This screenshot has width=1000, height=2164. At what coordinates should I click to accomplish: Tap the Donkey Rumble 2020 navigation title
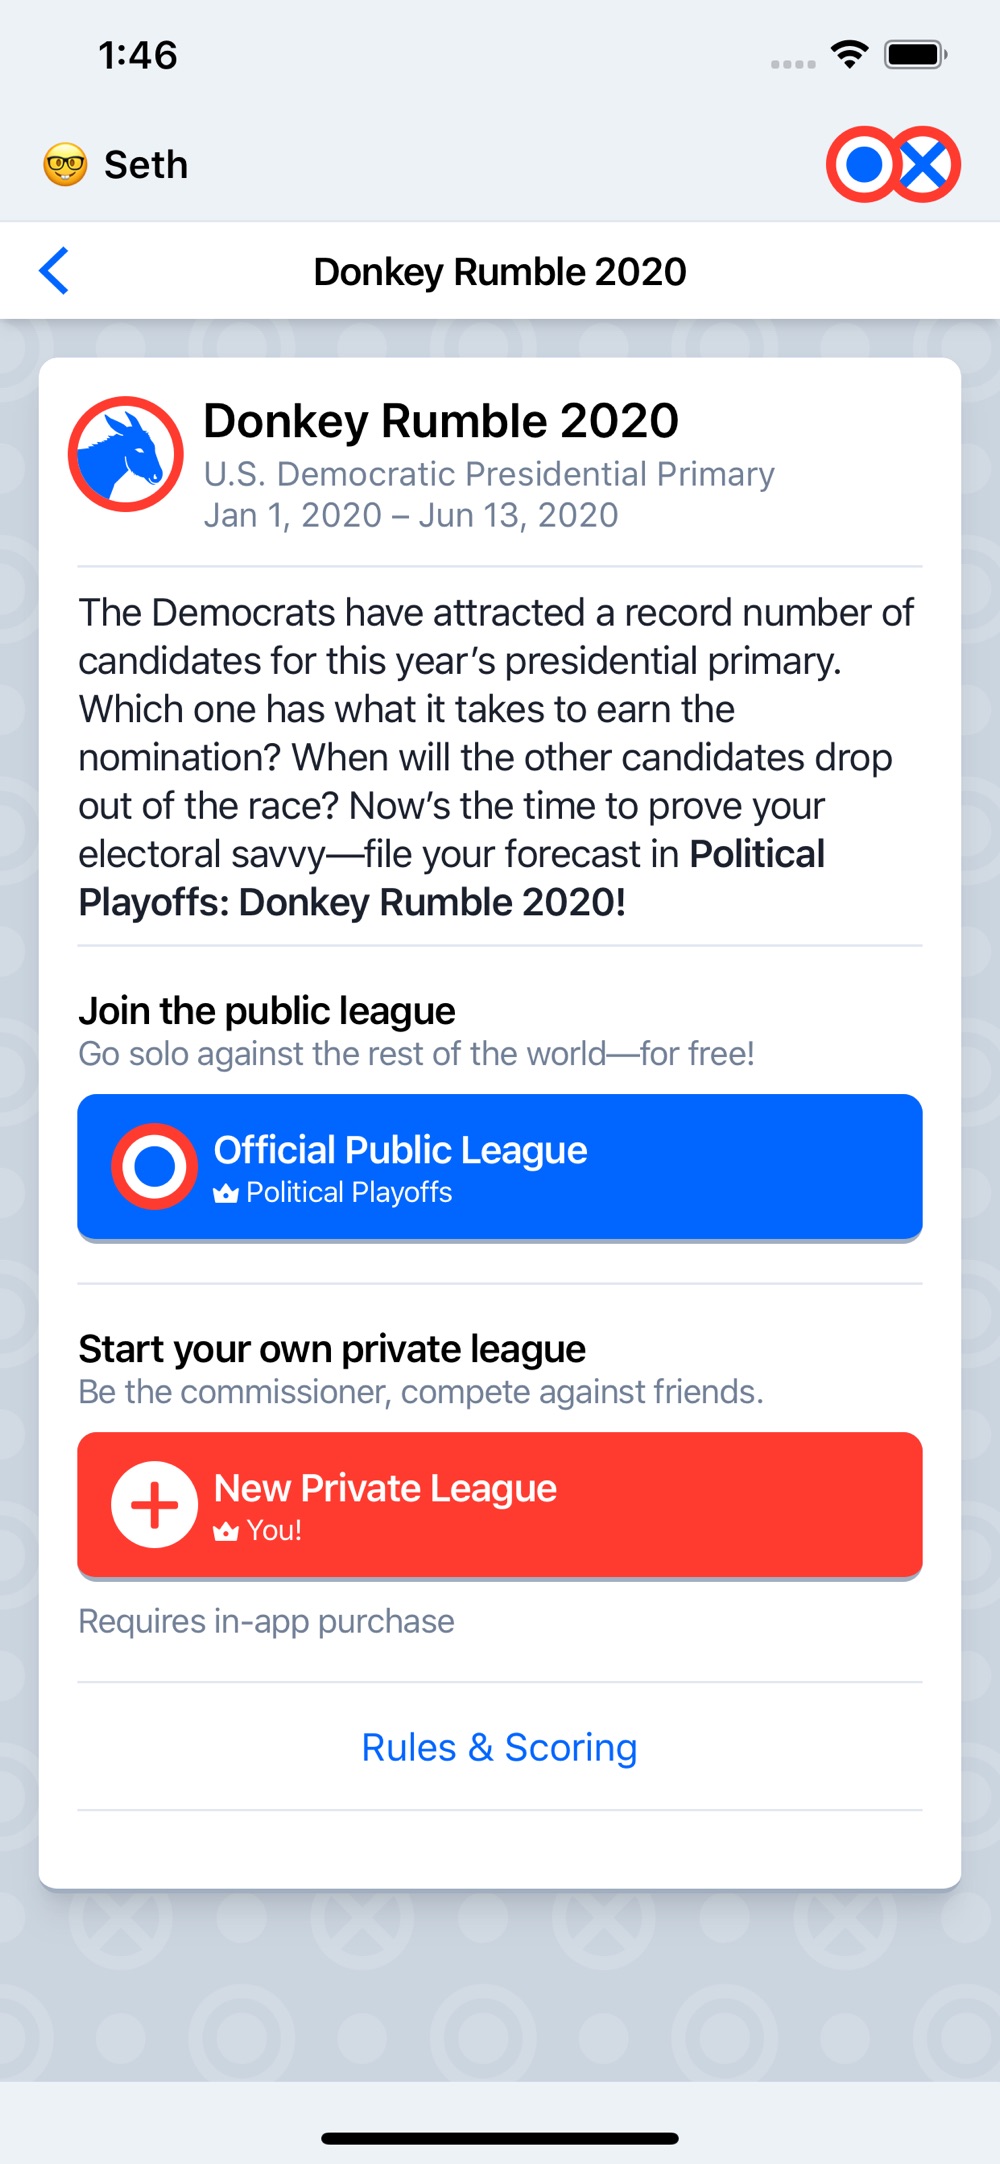(500, 272)
